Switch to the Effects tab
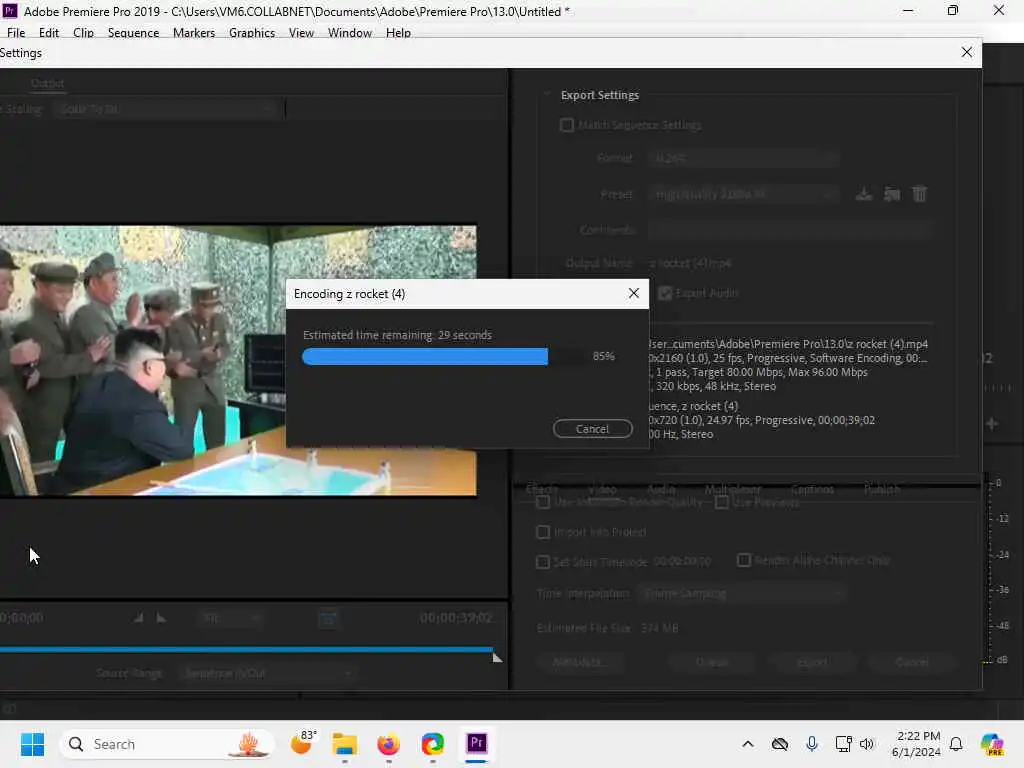 tap(542, 488)
